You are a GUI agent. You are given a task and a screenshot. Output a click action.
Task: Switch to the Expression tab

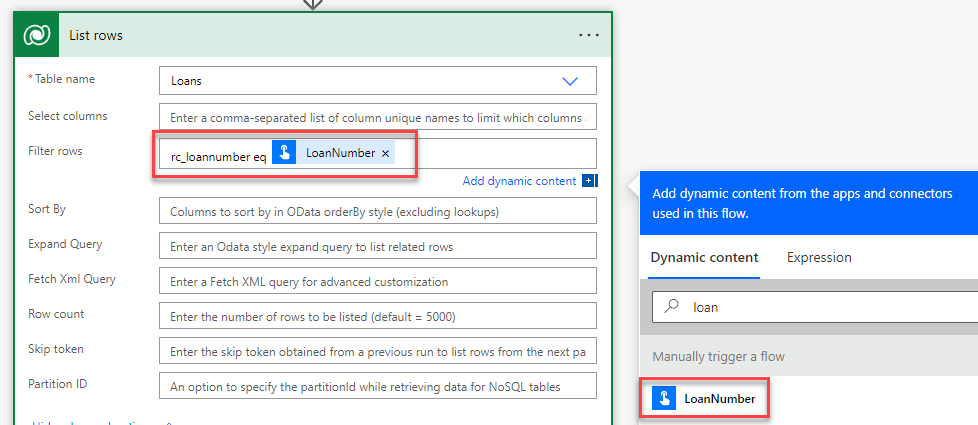point(819,257)
